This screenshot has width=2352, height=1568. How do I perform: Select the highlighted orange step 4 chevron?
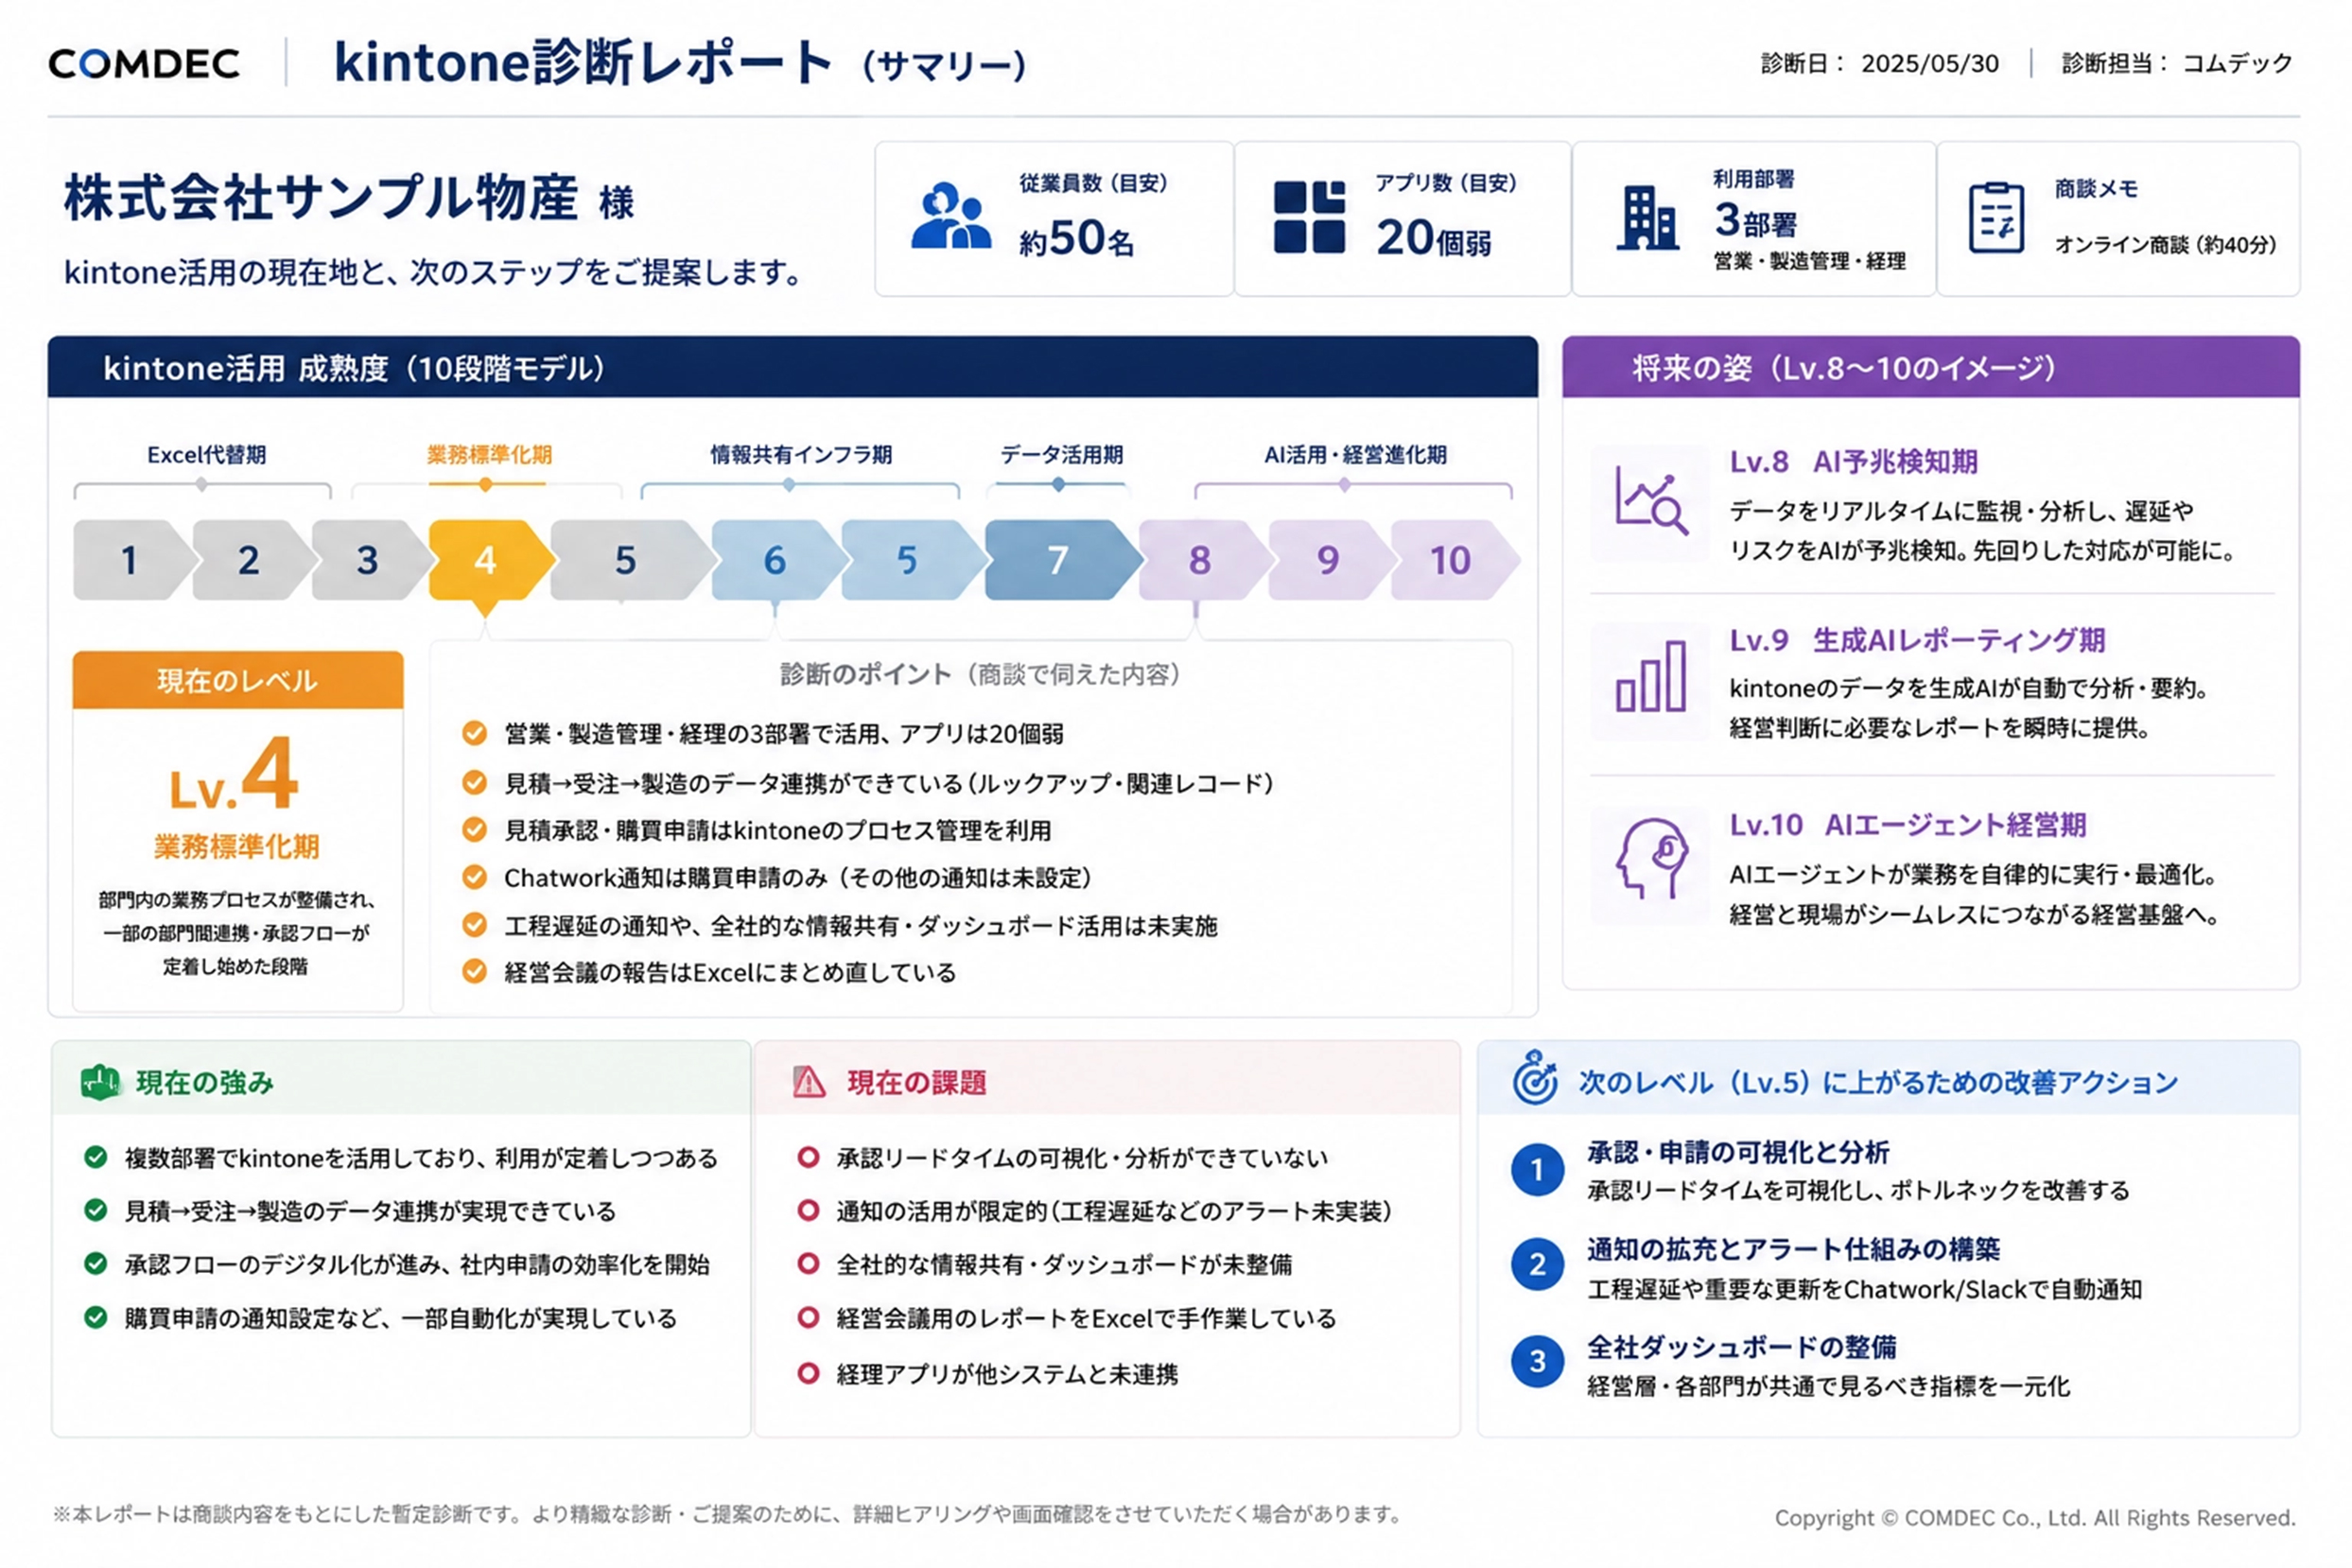(x=490, y=560)
